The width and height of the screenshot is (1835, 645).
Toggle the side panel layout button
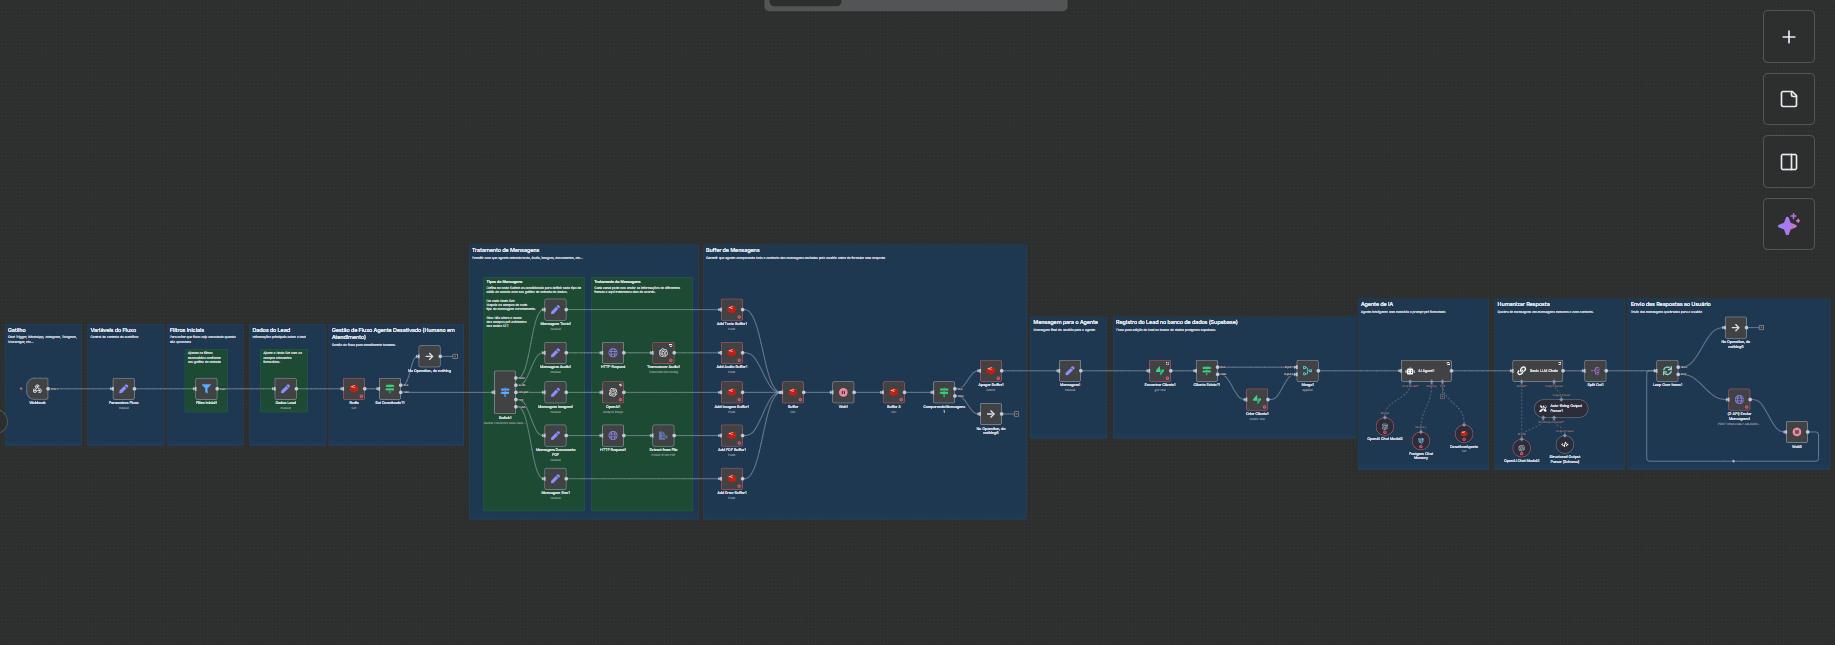click(1788, 162)
